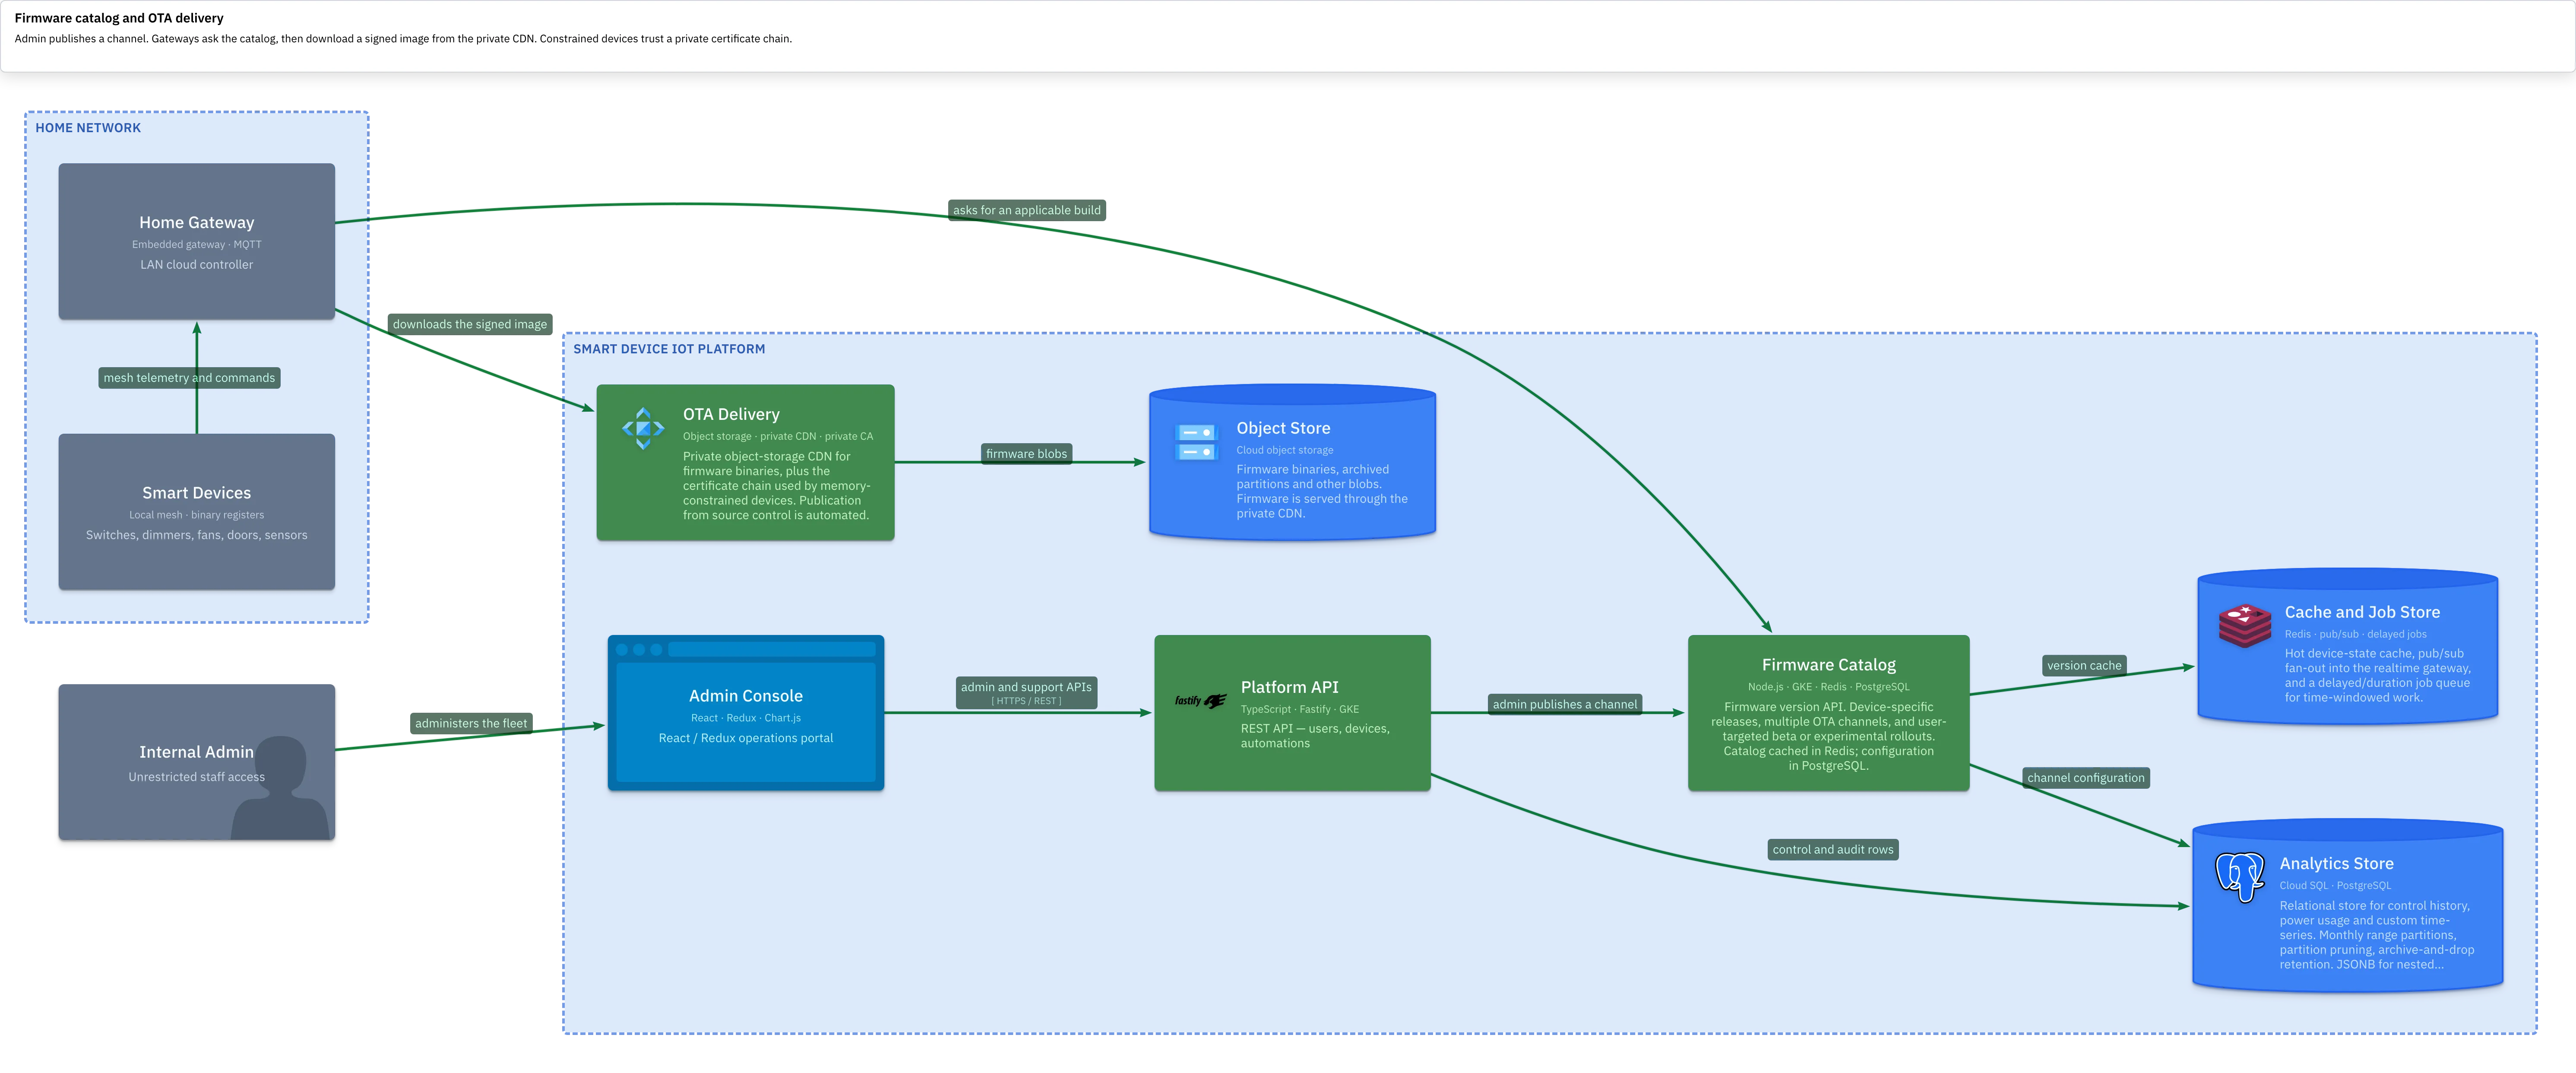
Task: Click 'LAN cloud controller' description
Action: [x=197, y=265]
